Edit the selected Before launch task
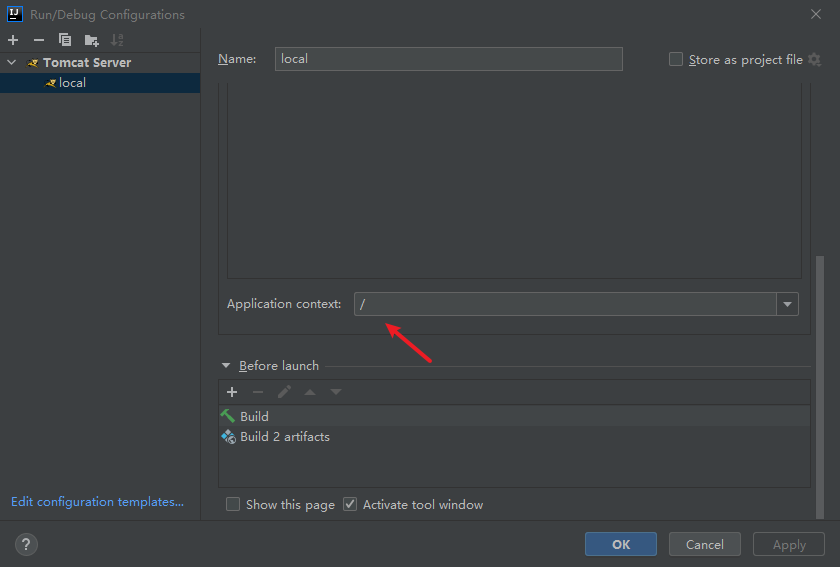The height and width of the screenshot is (567, 840). tap(284, 392)
